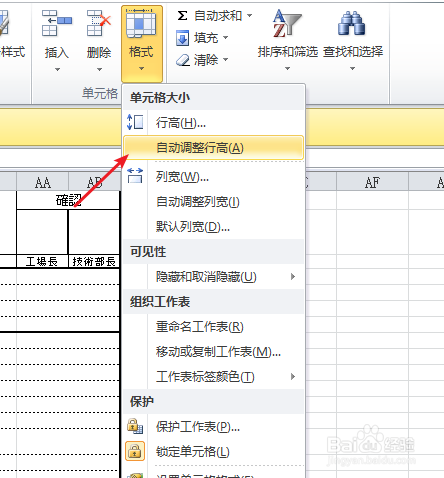
Task: Click the cell containing 確認
Action: (68, 200)
